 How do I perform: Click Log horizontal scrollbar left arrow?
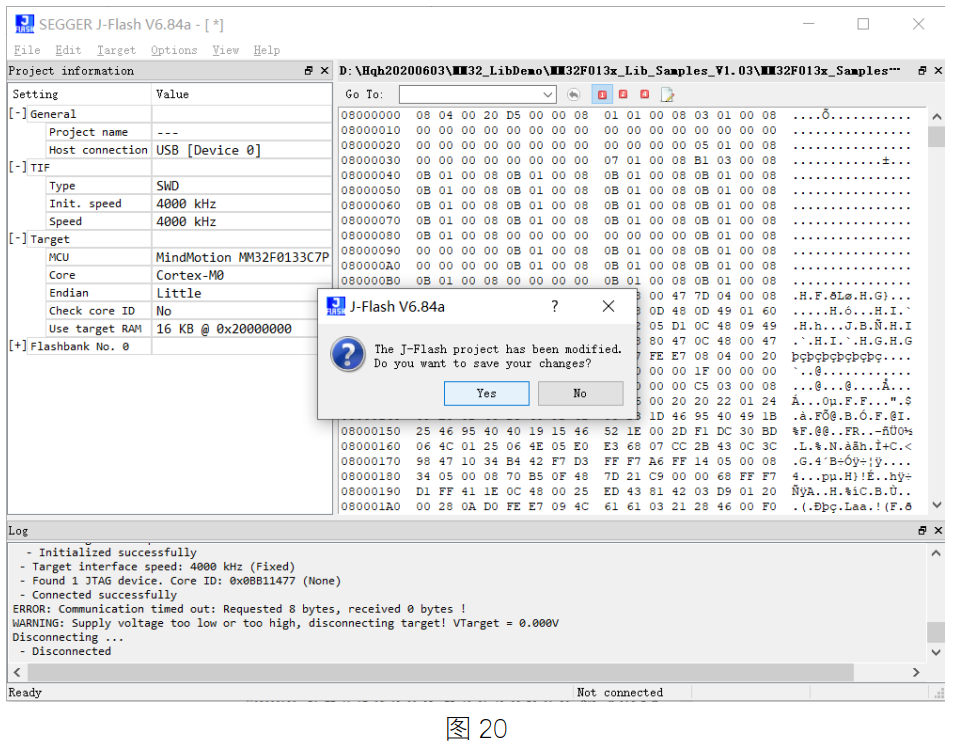(17, 672)
